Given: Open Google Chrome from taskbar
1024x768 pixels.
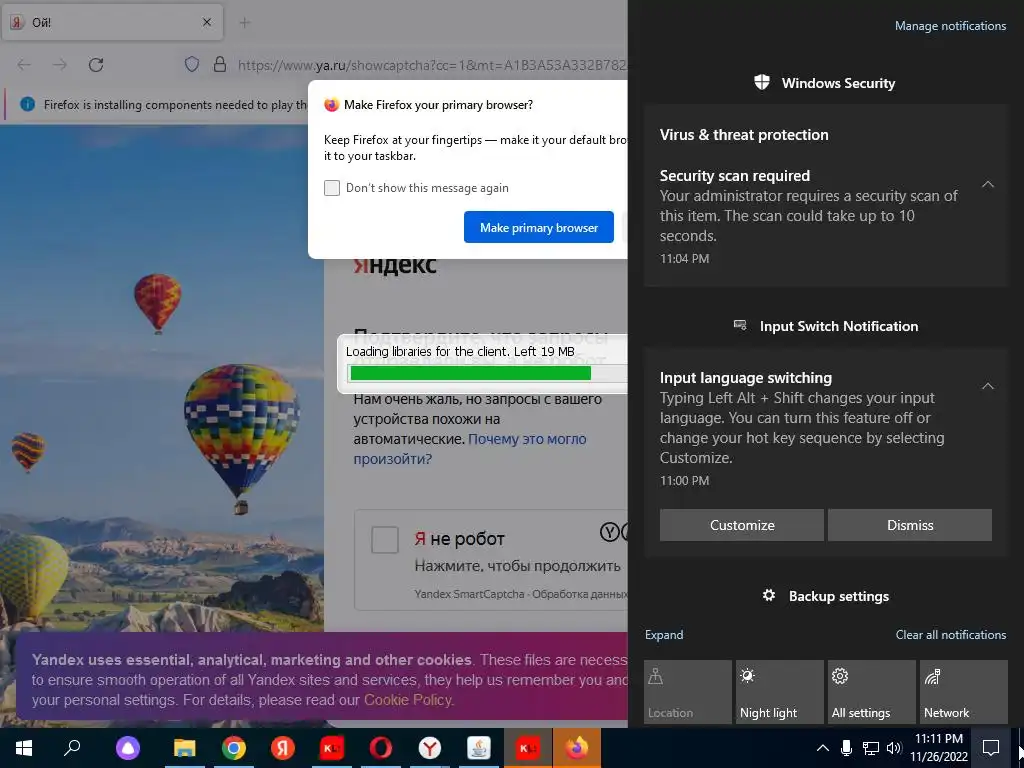Looking at the screenshot, I should click(234, 748).
